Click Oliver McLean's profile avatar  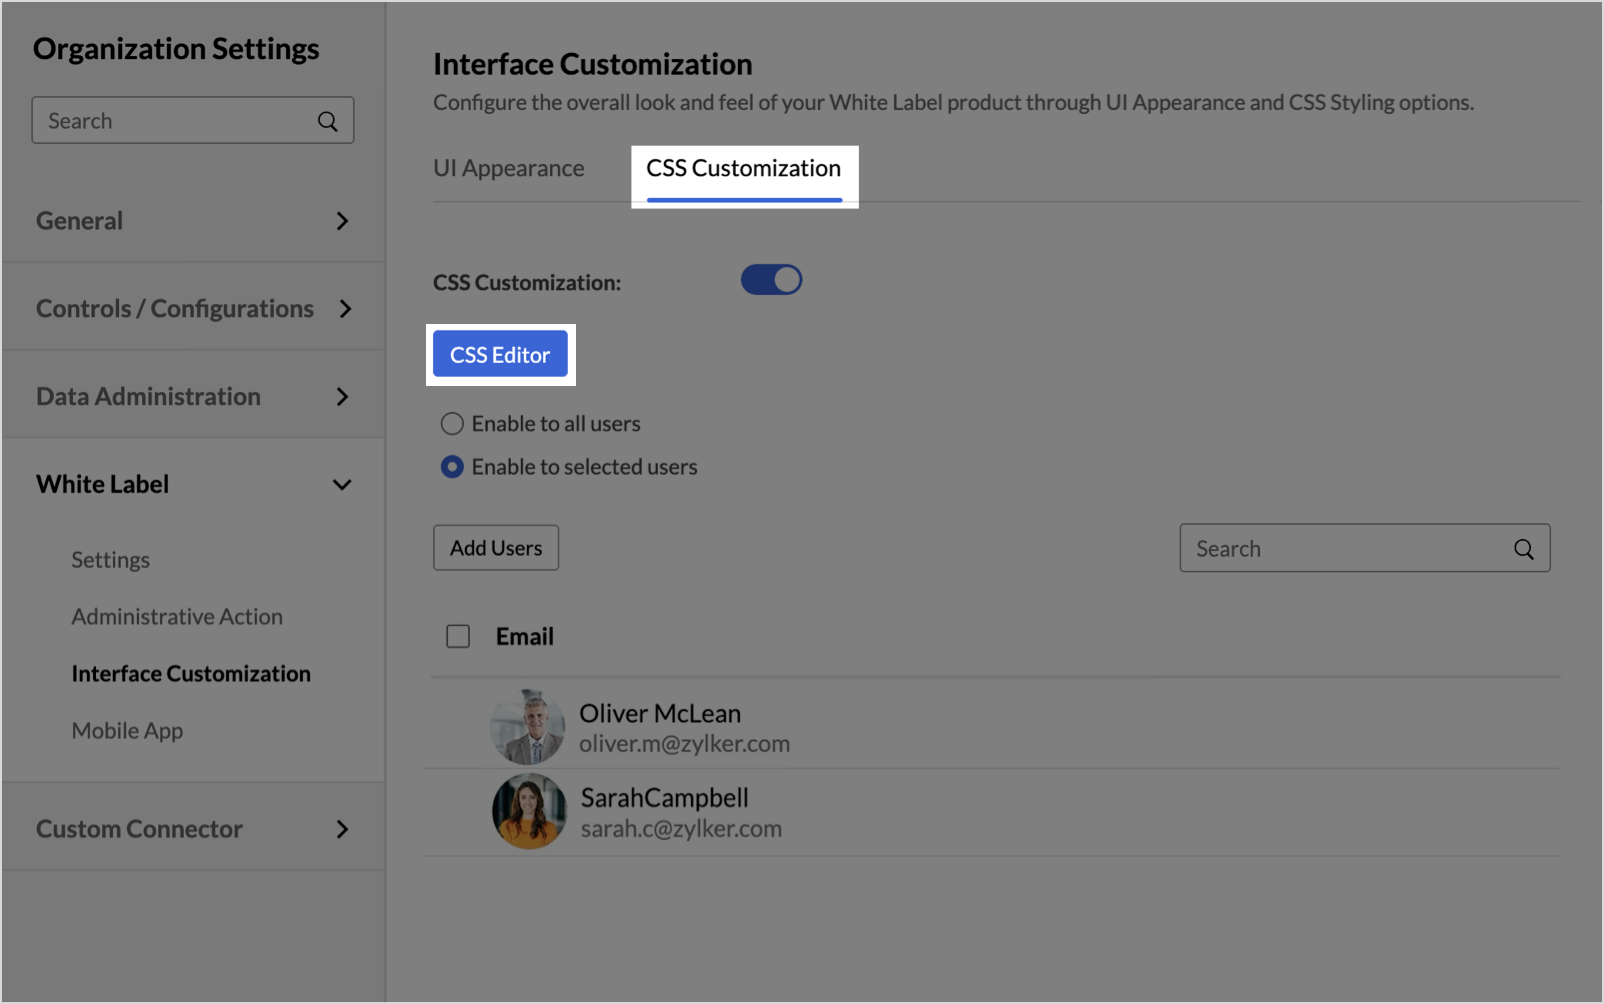pyautogui.click(x=528, y=727)
